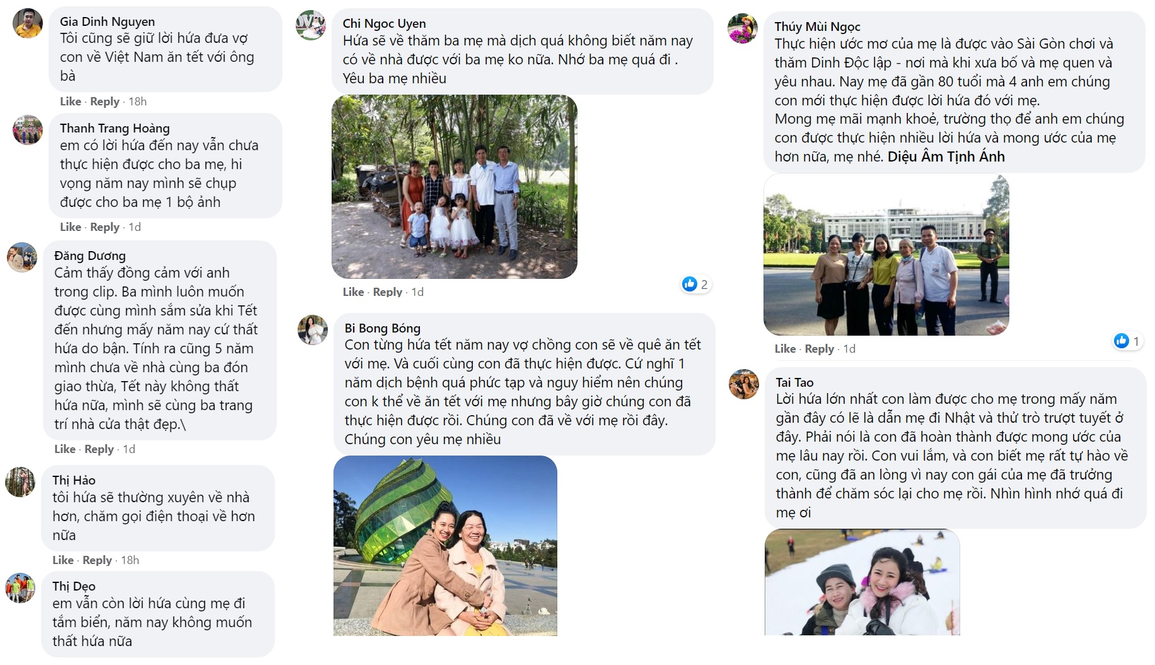
Task: Open Đăng Dương's avatar icon
Action: (x=22, y=257)
